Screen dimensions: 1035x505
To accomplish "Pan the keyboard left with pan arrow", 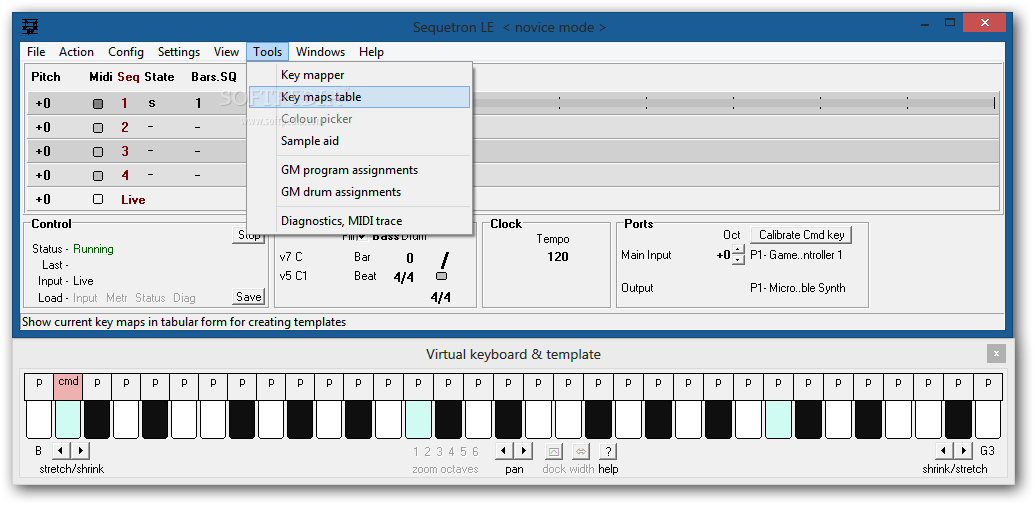I will (504, 452).
